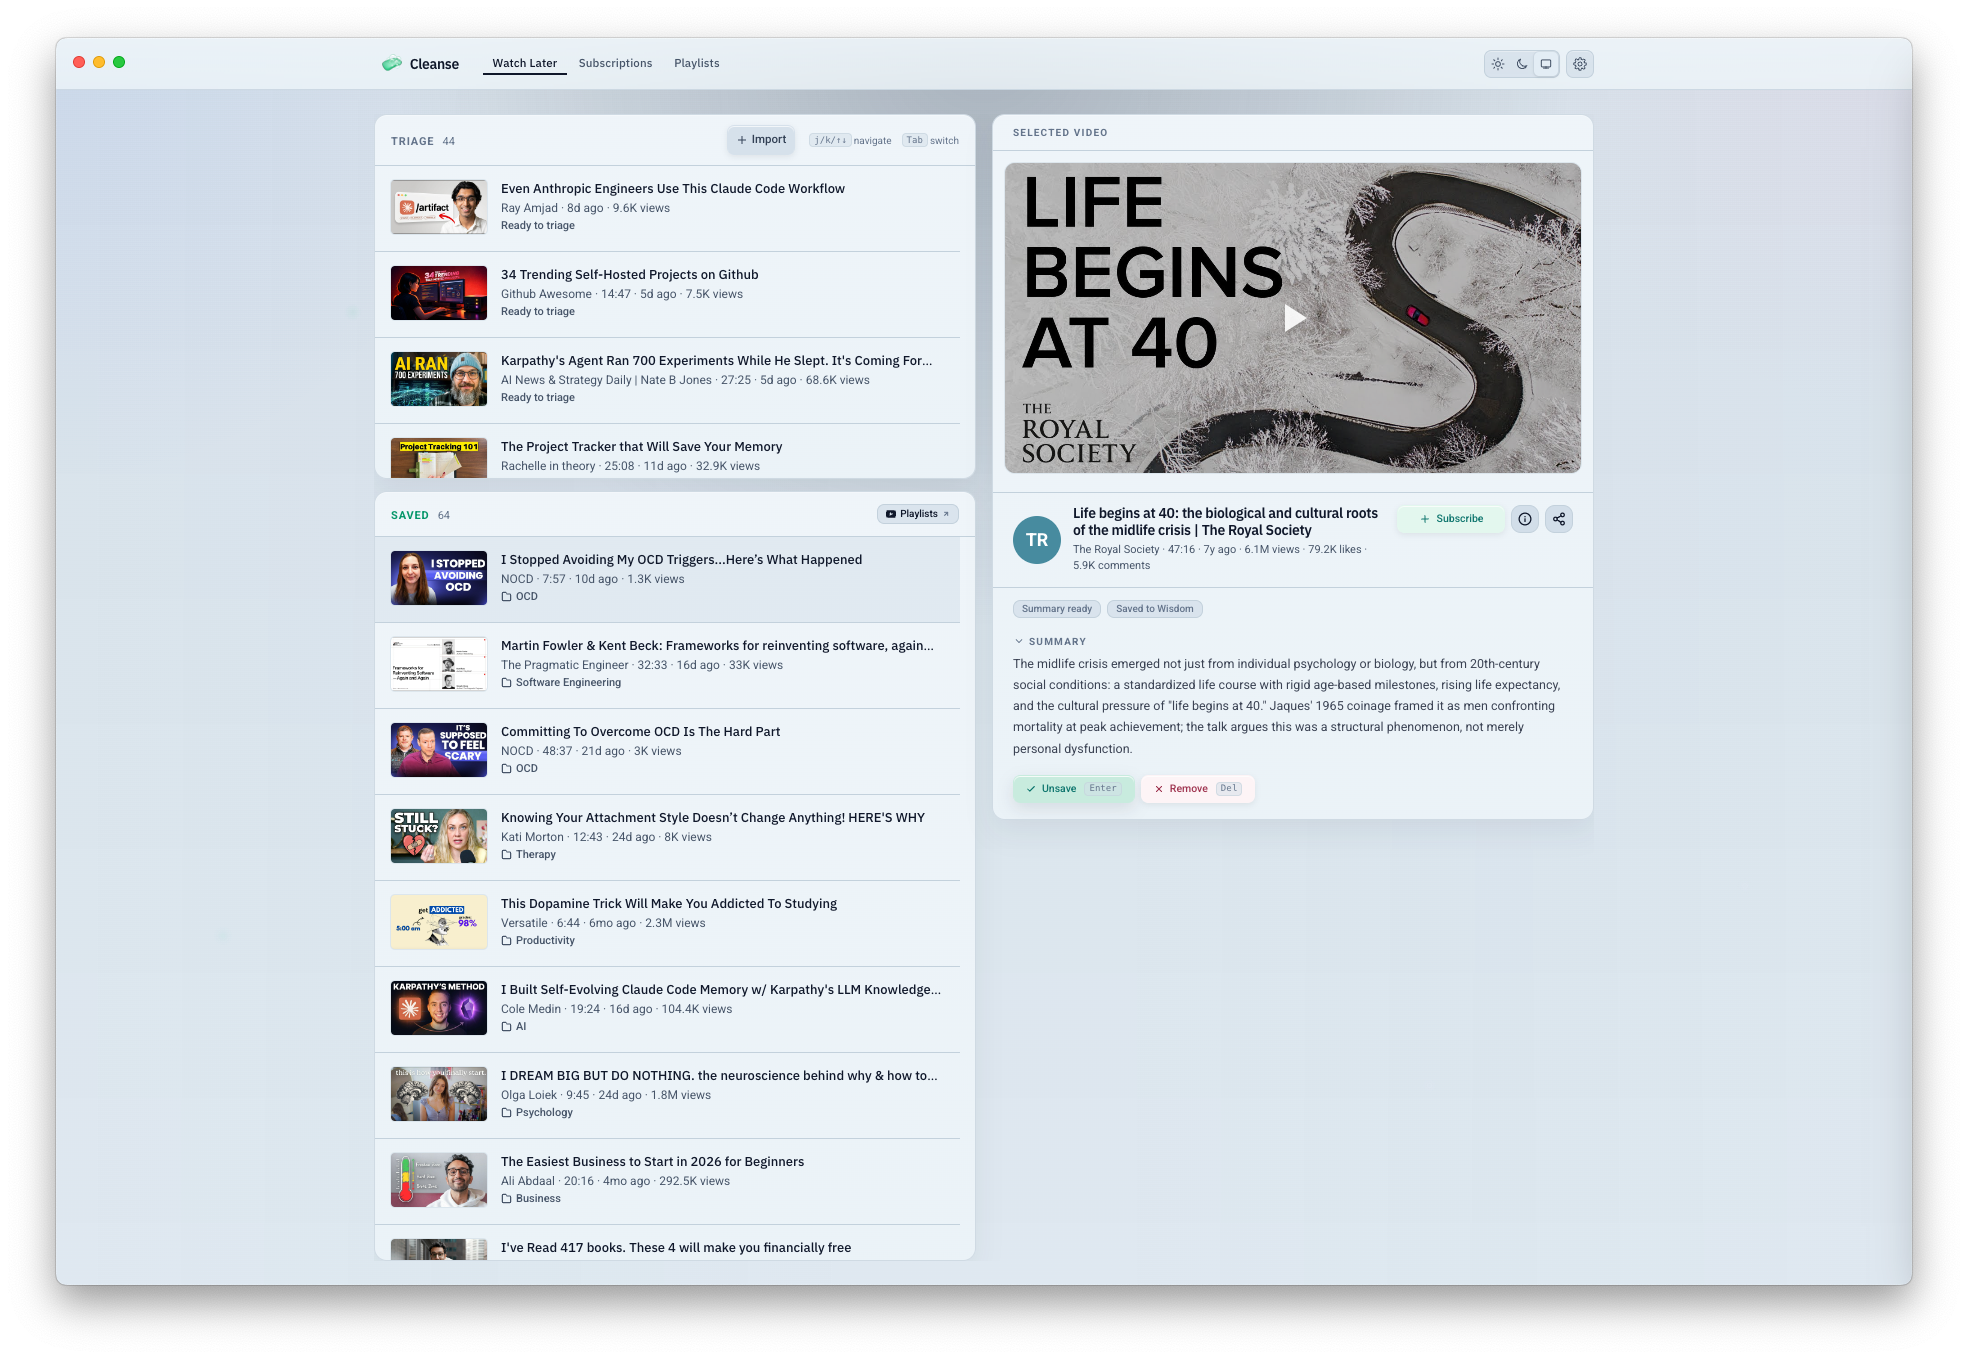Open 34 Trending Self-Hosted Projects thumbnail
This screenshot has height=1359, width=1968.
(438, 293)
